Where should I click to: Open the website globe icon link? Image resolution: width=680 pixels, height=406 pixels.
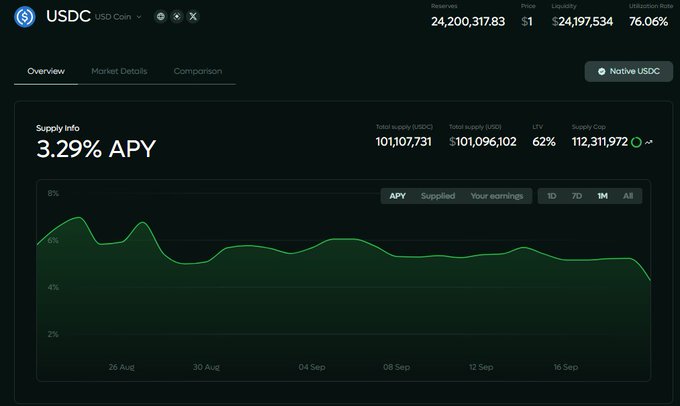tap(160, 16)
